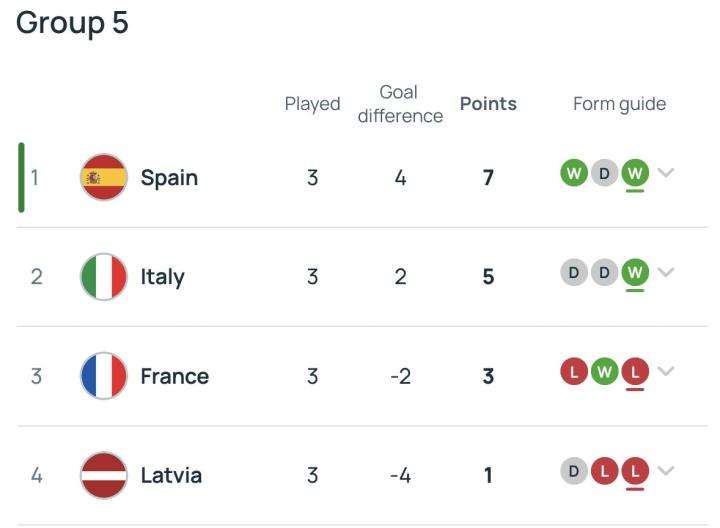The height and width of the screenshot is (528, 720).
Task: Click the Latvia flag icon
Action: click(103, 475)
